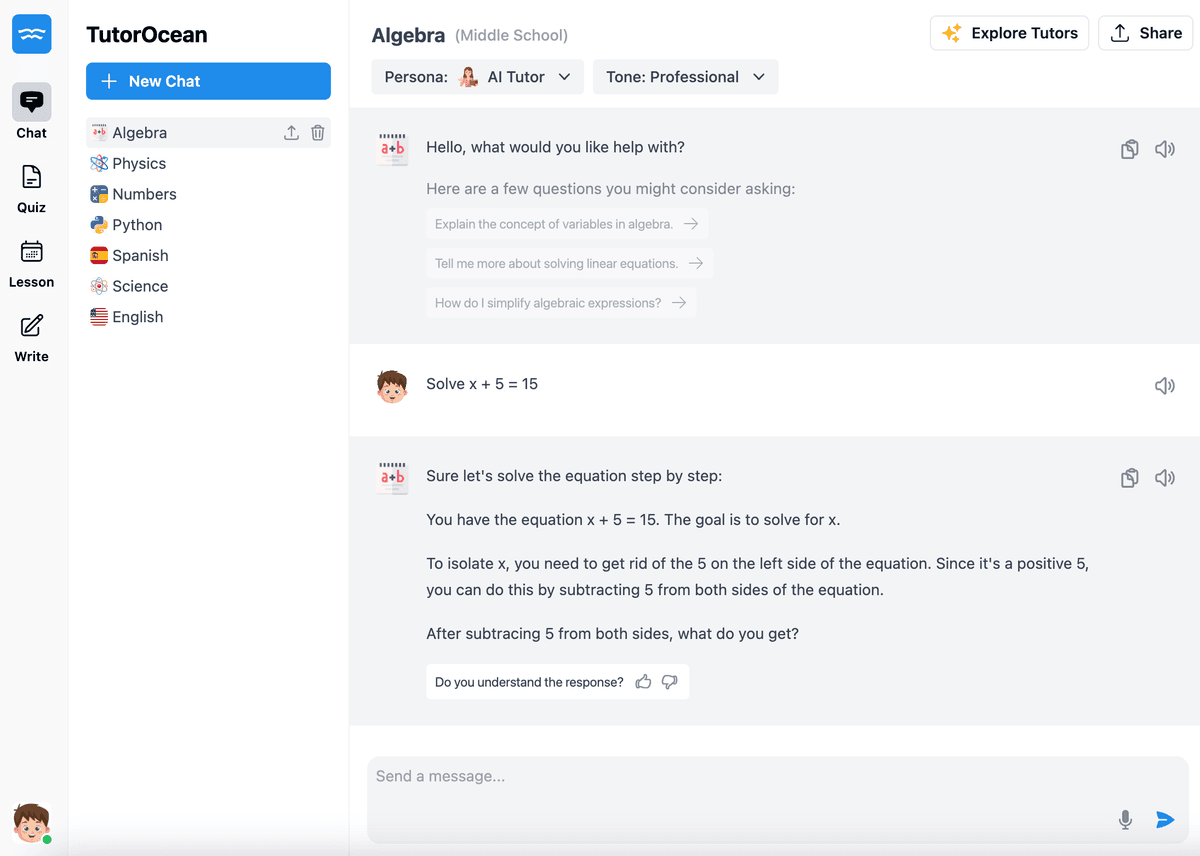Open the Lesson section
This screenshot has width=1200, height=856.
[31, 260]
